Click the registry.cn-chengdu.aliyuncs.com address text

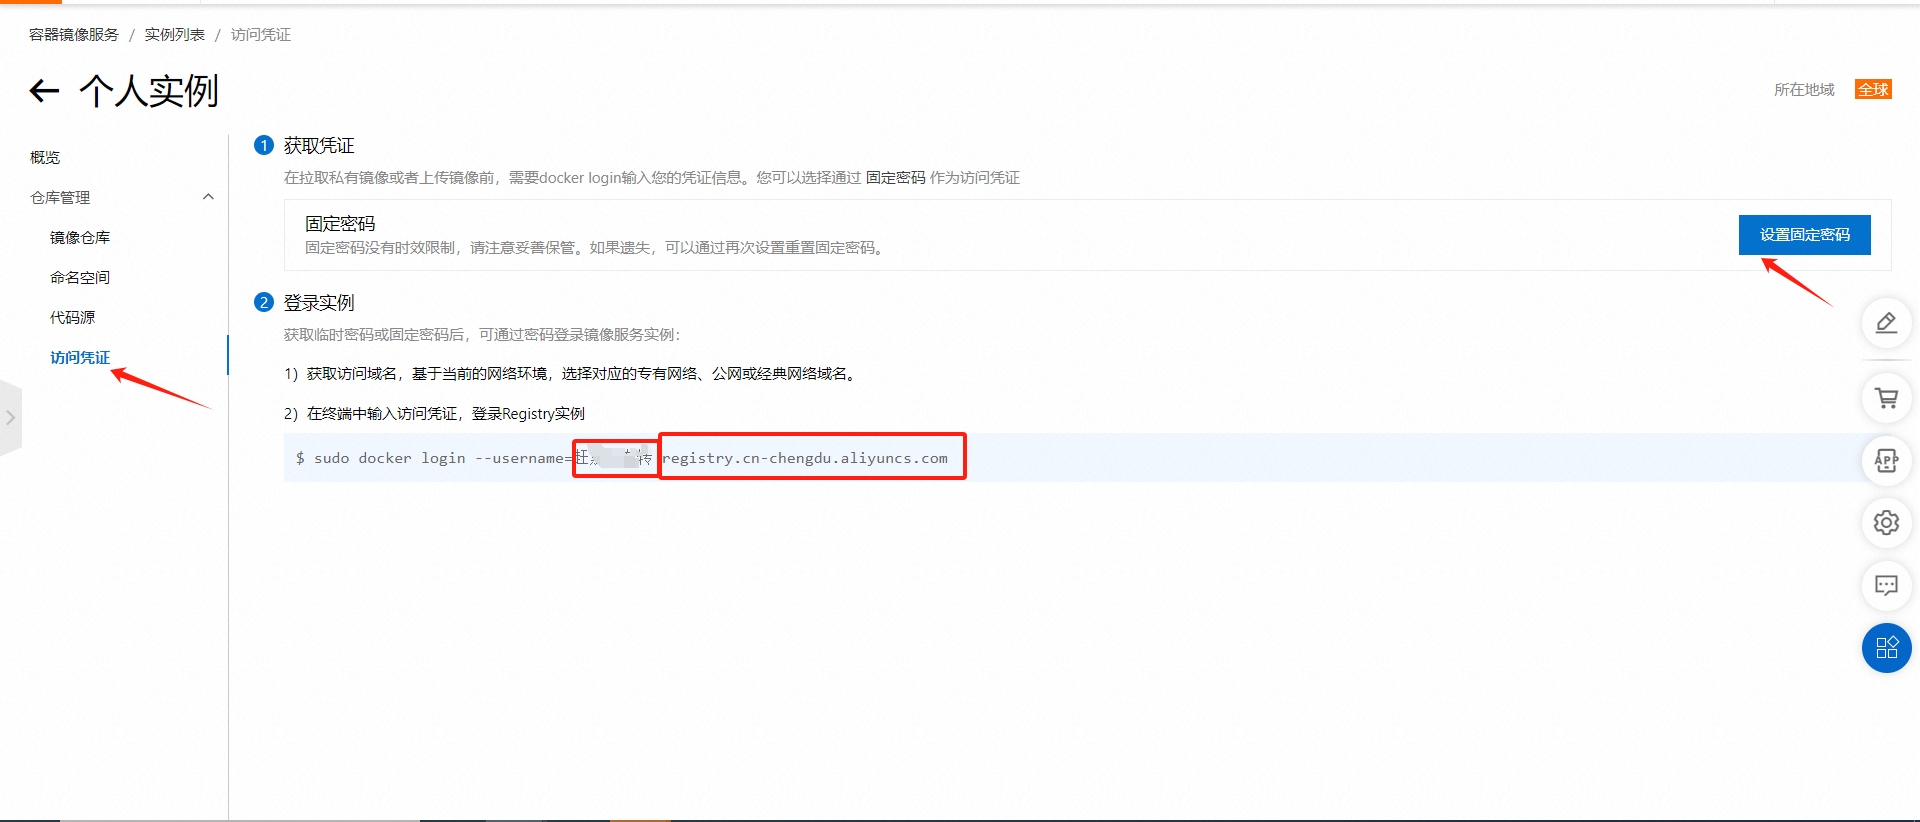coord(805,458)
